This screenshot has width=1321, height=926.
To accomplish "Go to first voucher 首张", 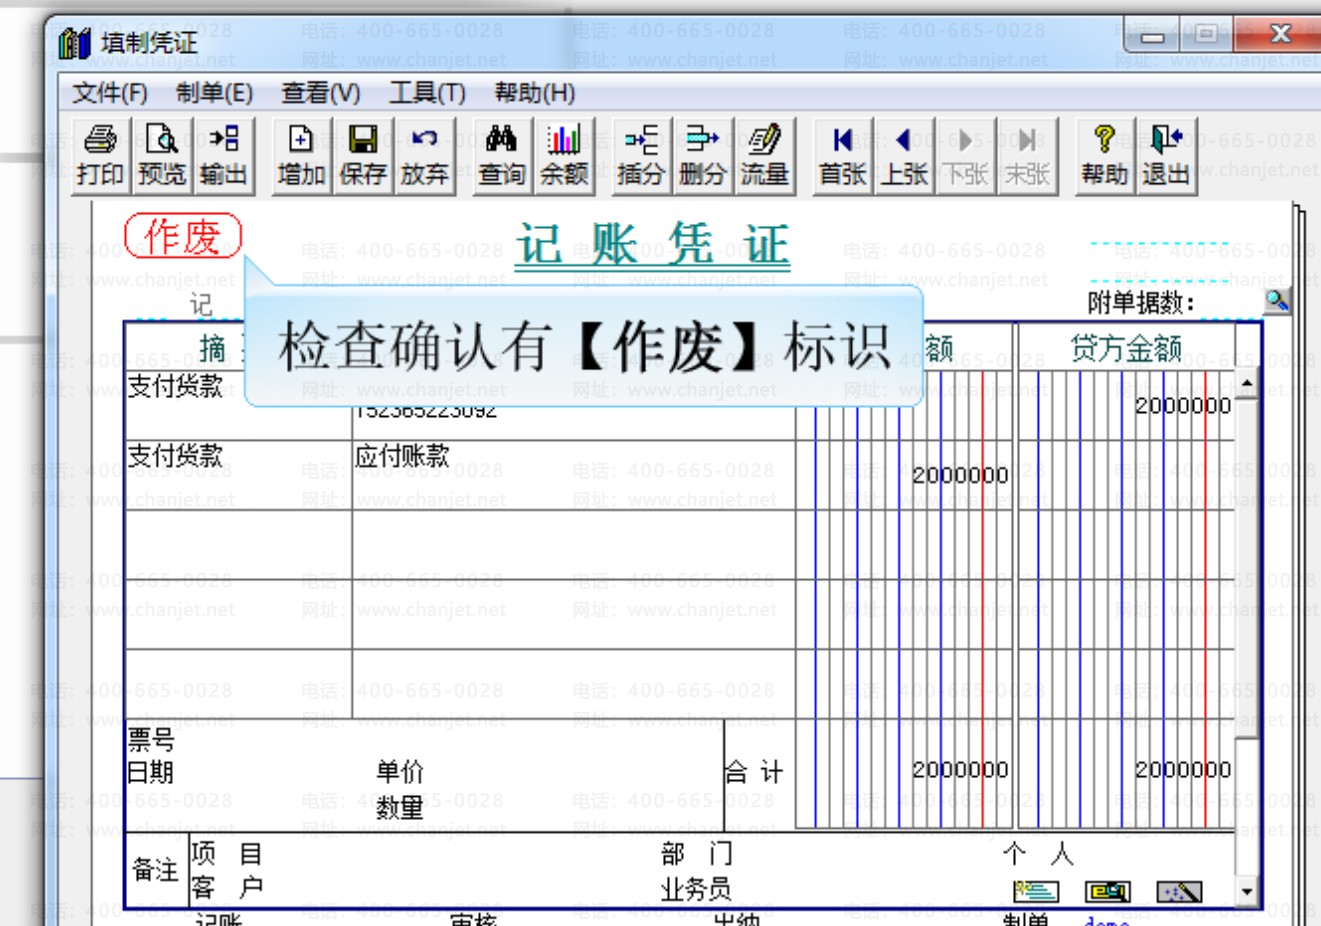I will [842, 156].
